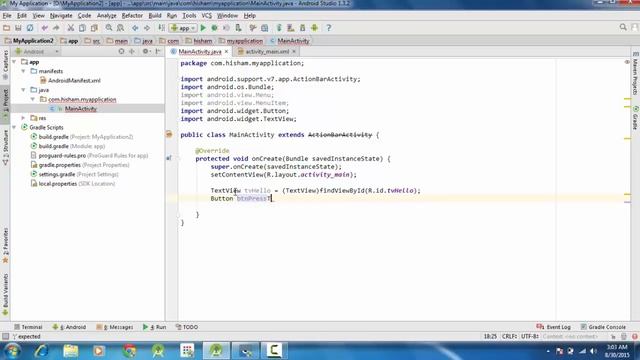Collapse the java folder node
Viewport: 640px width, 360px height.
click(24, 90)
